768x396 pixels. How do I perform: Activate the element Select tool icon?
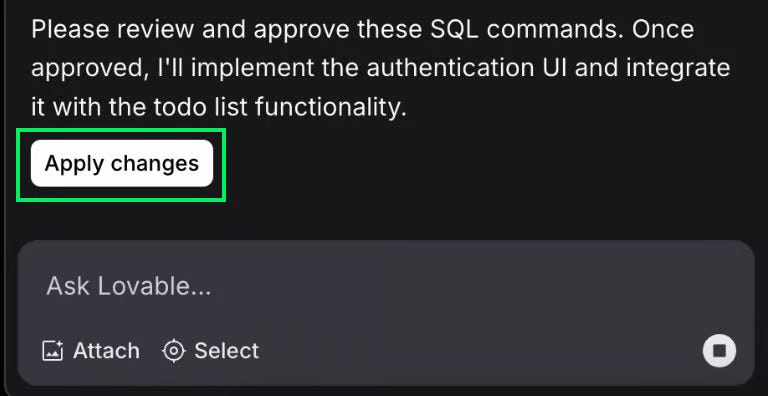[173, 351]
